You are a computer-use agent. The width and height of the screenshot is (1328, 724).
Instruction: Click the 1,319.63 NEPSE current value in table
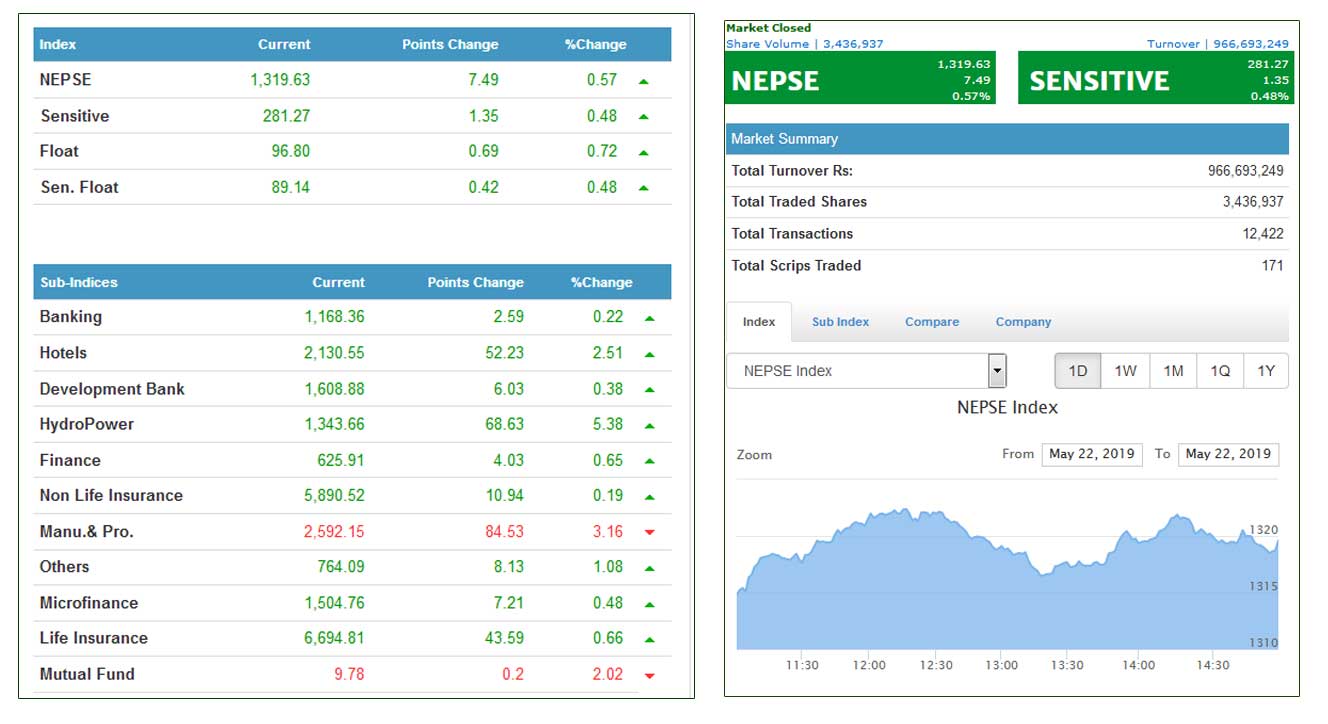tap(280, 80)
